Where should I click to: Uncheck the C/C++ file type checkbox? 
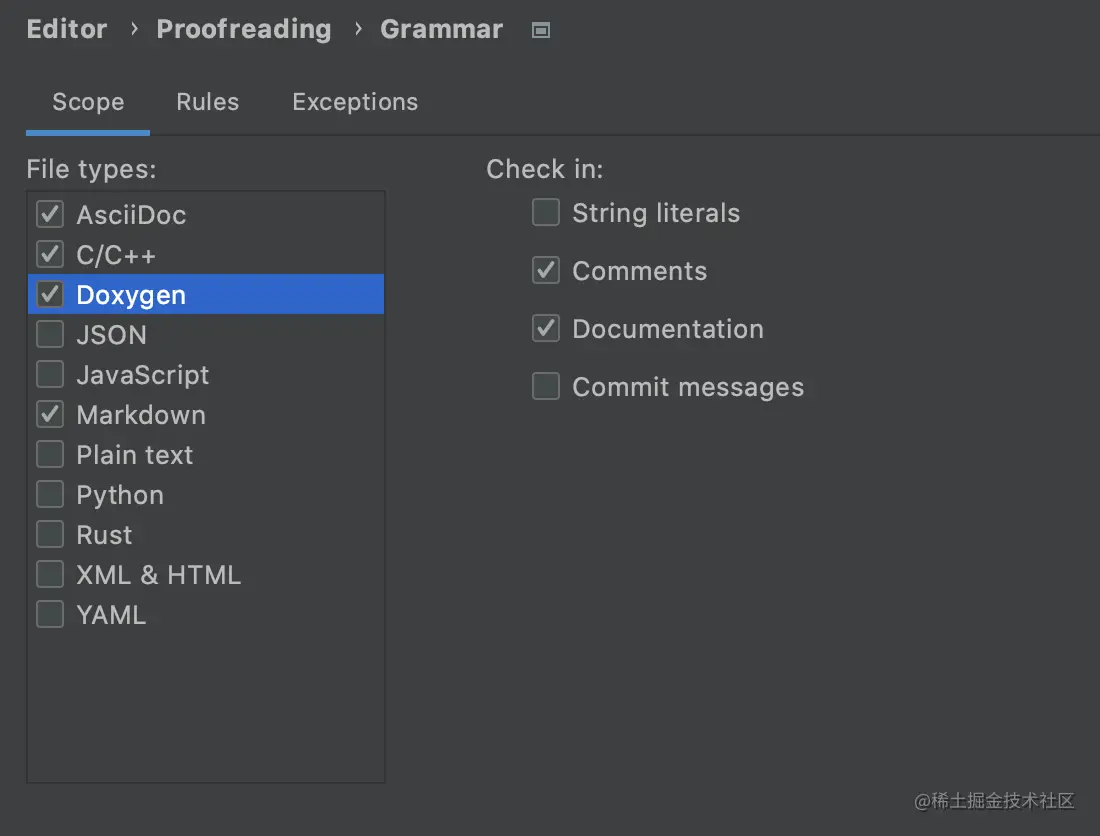click(x=50, y=255)
